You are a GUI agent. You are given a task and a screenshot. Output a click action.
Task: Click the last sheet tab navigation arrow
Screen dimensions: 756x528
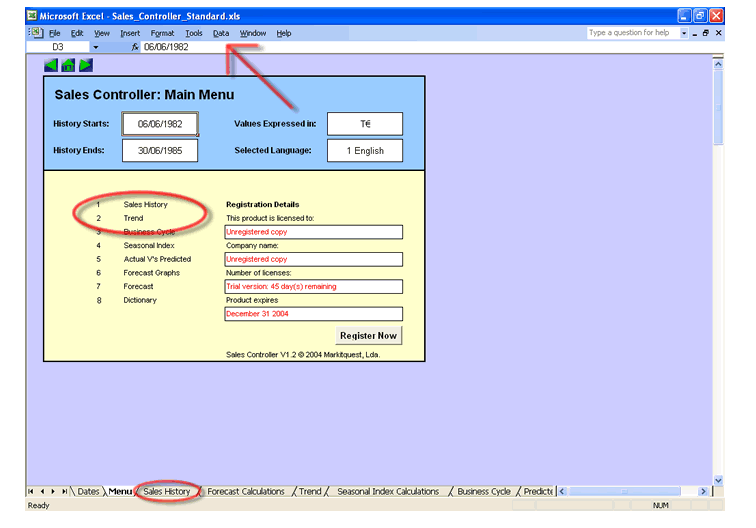point(64,491)
